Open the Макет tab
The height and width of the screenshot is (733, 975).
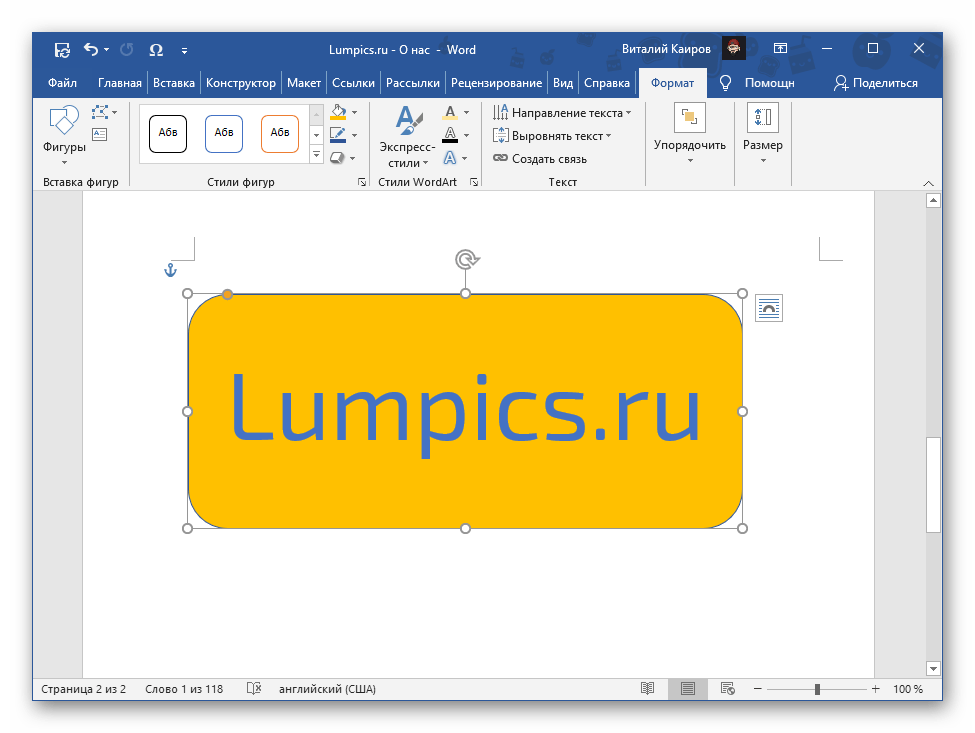click(x=303, y=83)
